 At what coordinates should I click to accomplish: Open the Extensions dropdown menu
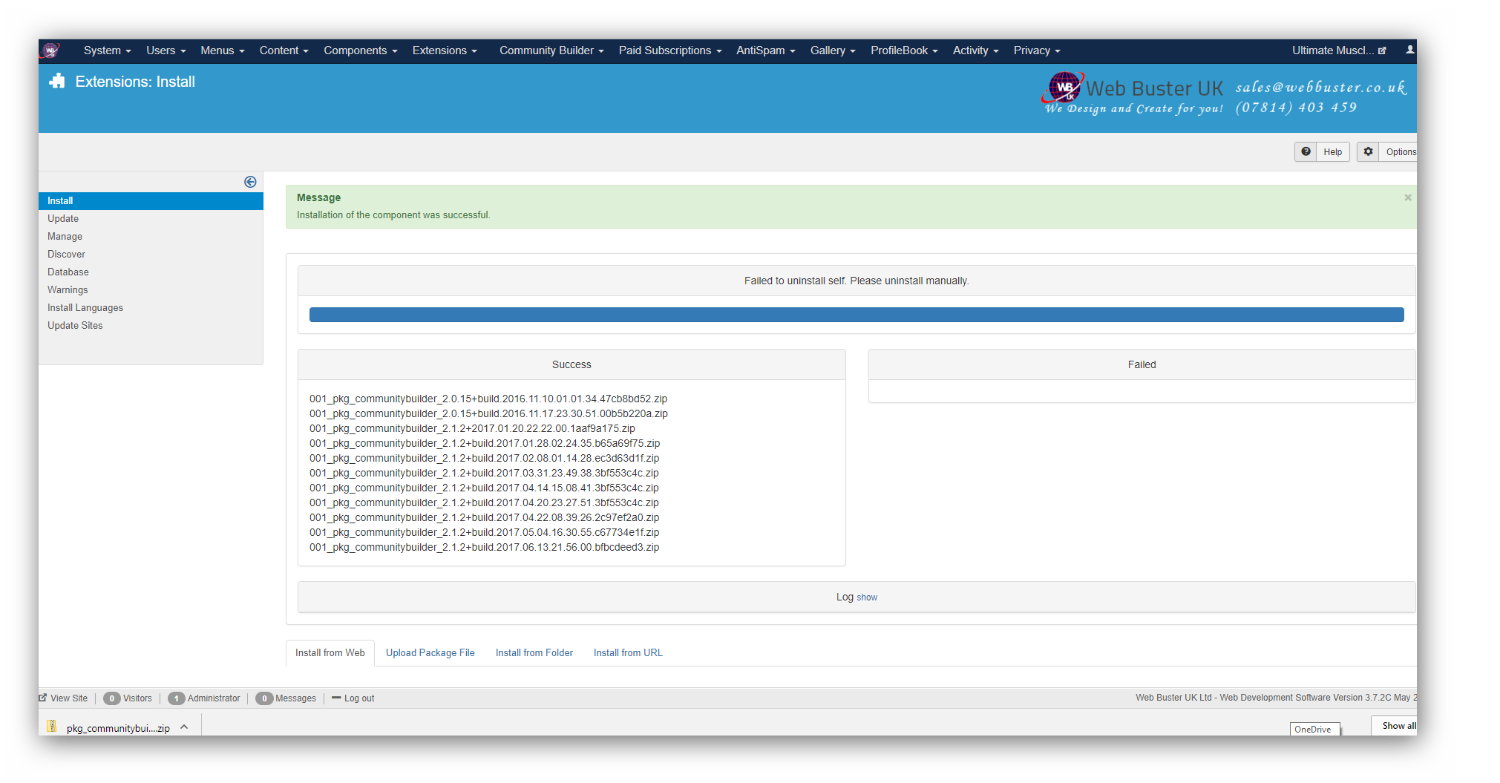(x=444, y=50)
